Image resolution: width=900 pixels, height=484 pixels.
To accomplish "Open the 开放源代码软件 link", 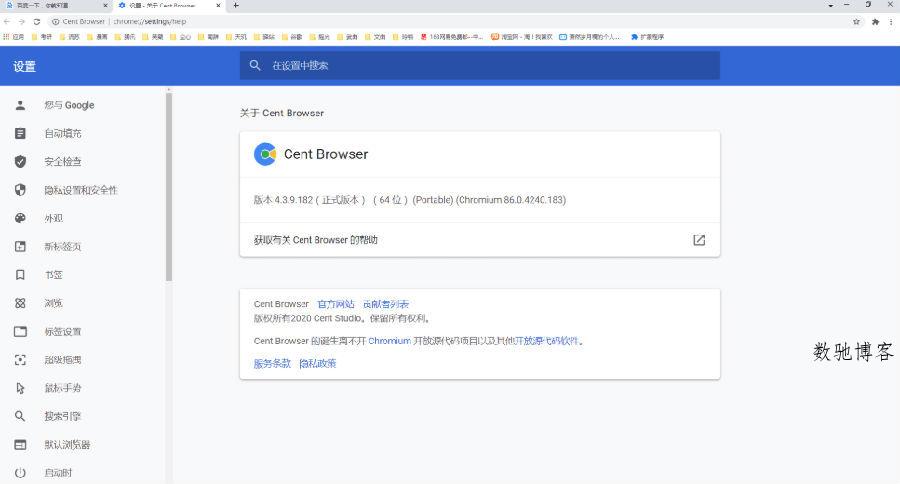I will pos(546,340).
